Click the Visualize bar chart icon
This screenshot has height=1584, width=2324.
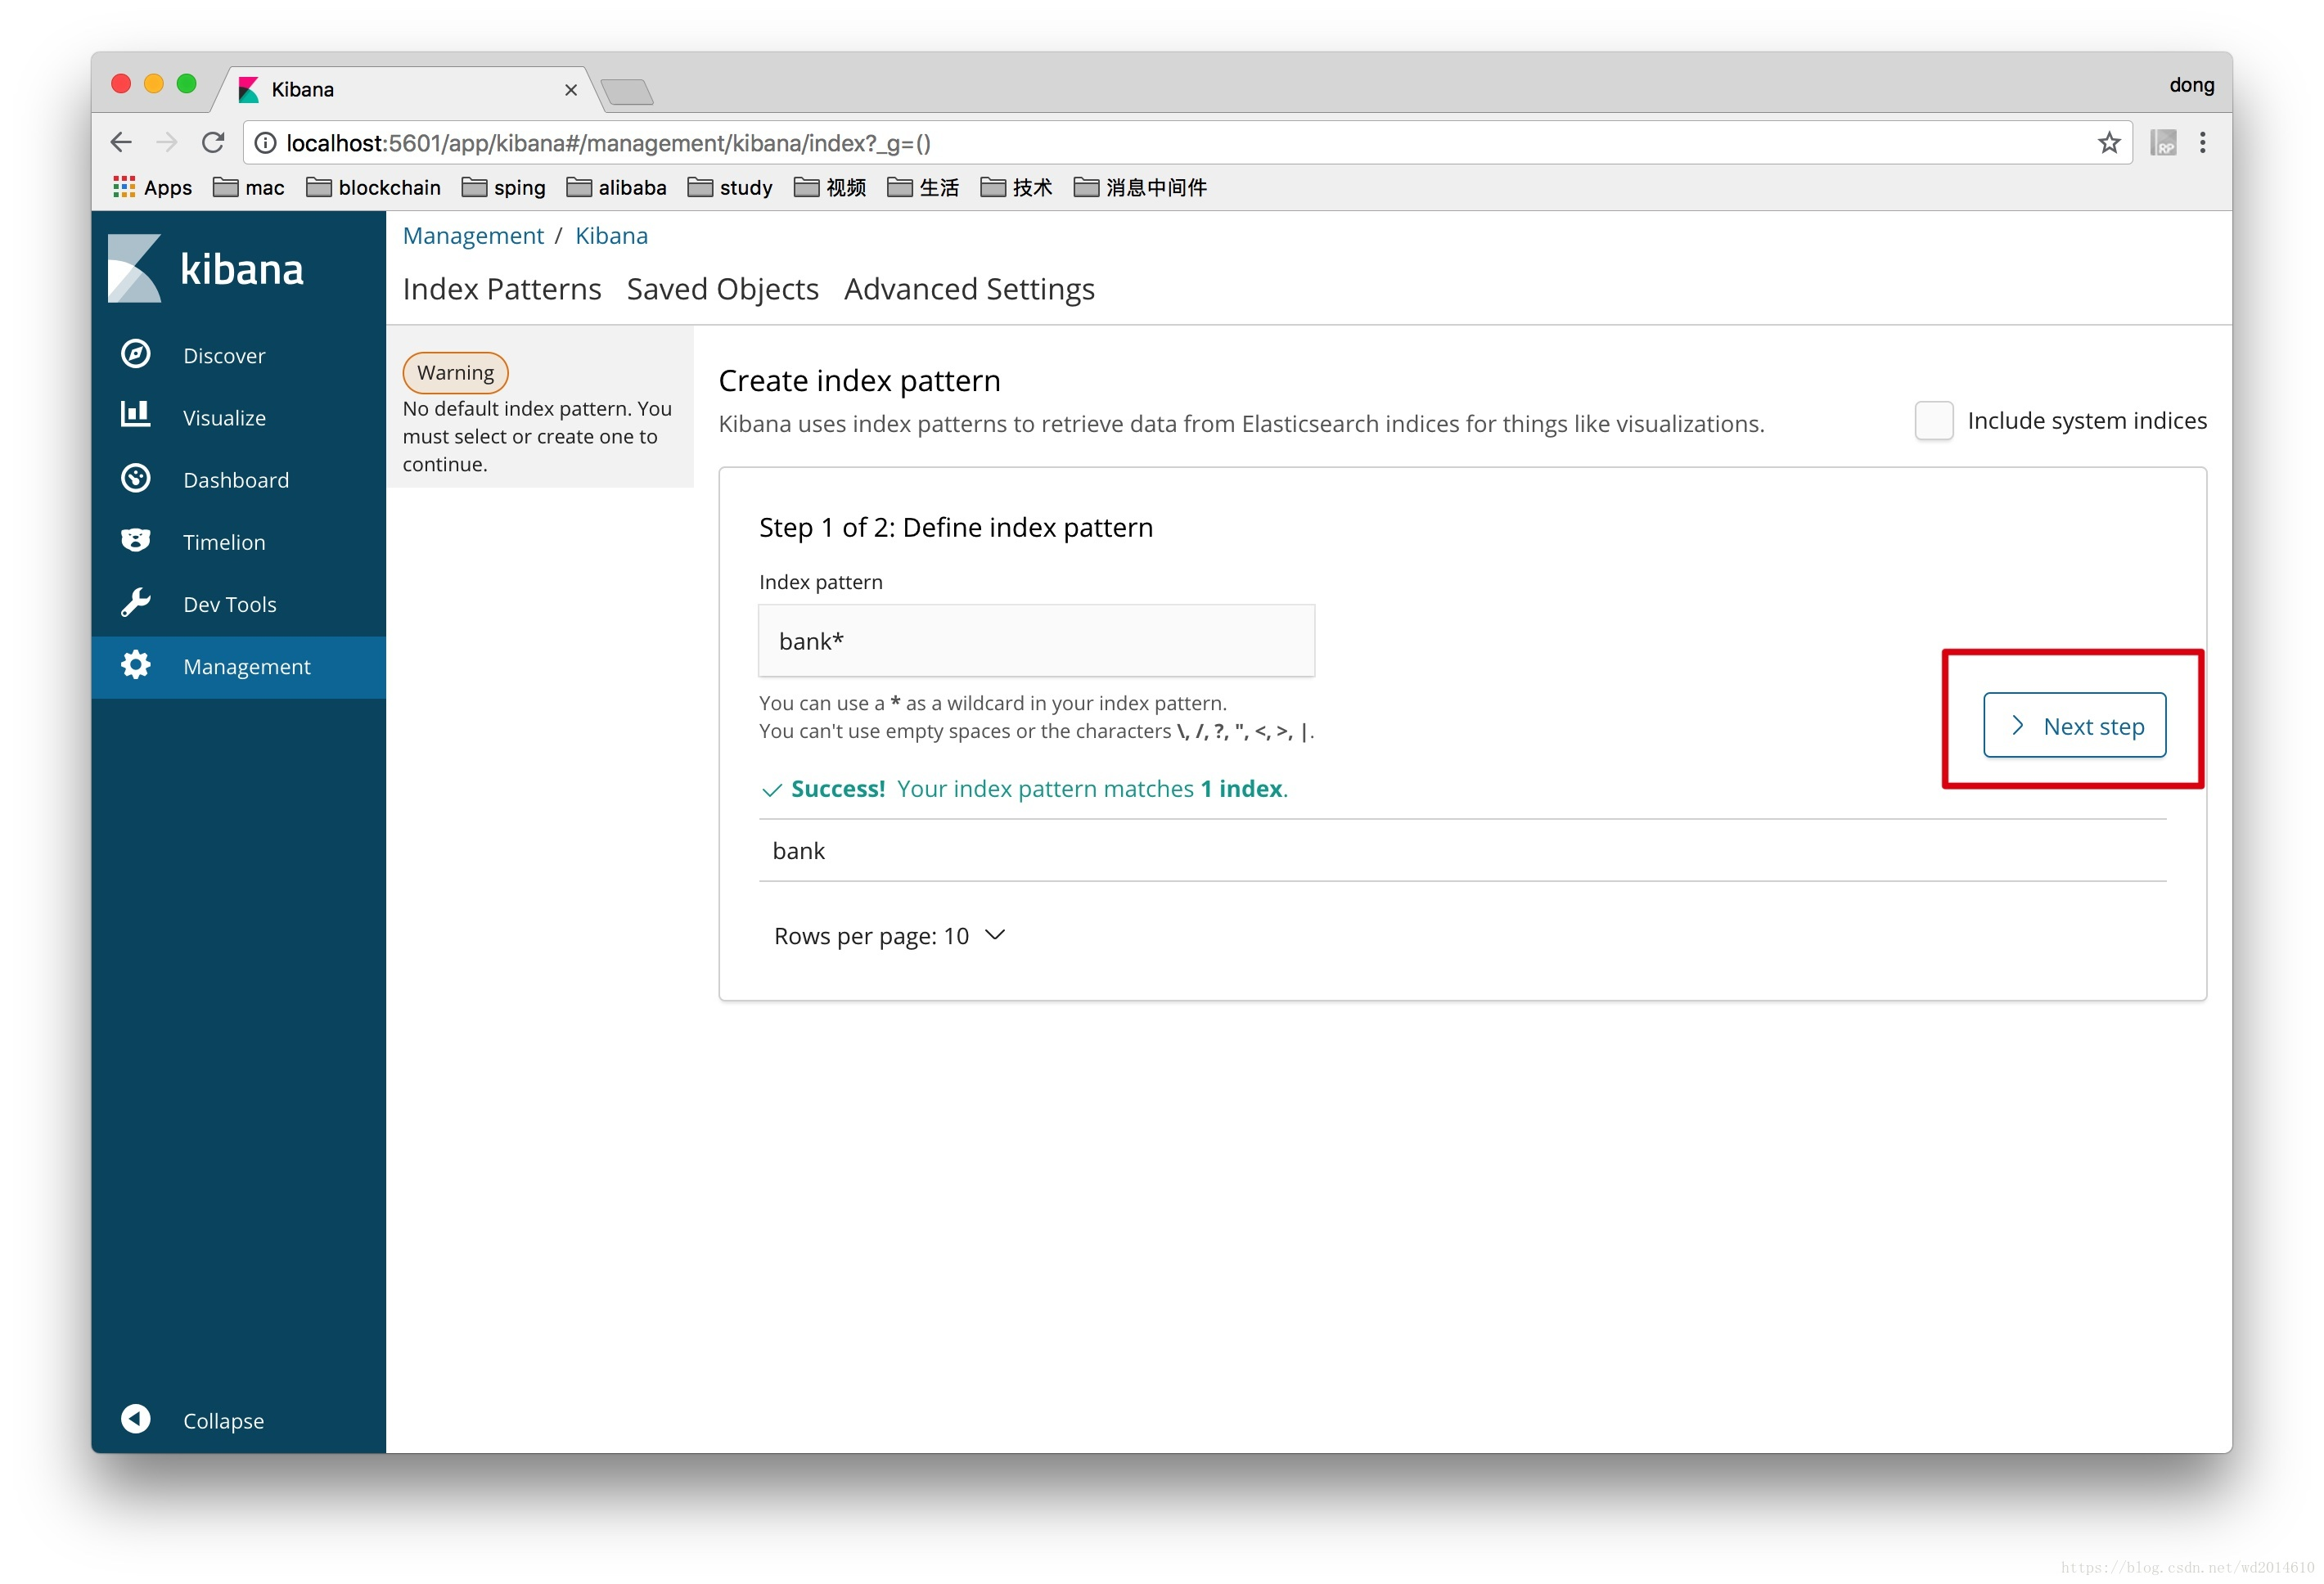click(x=136, y=416)
